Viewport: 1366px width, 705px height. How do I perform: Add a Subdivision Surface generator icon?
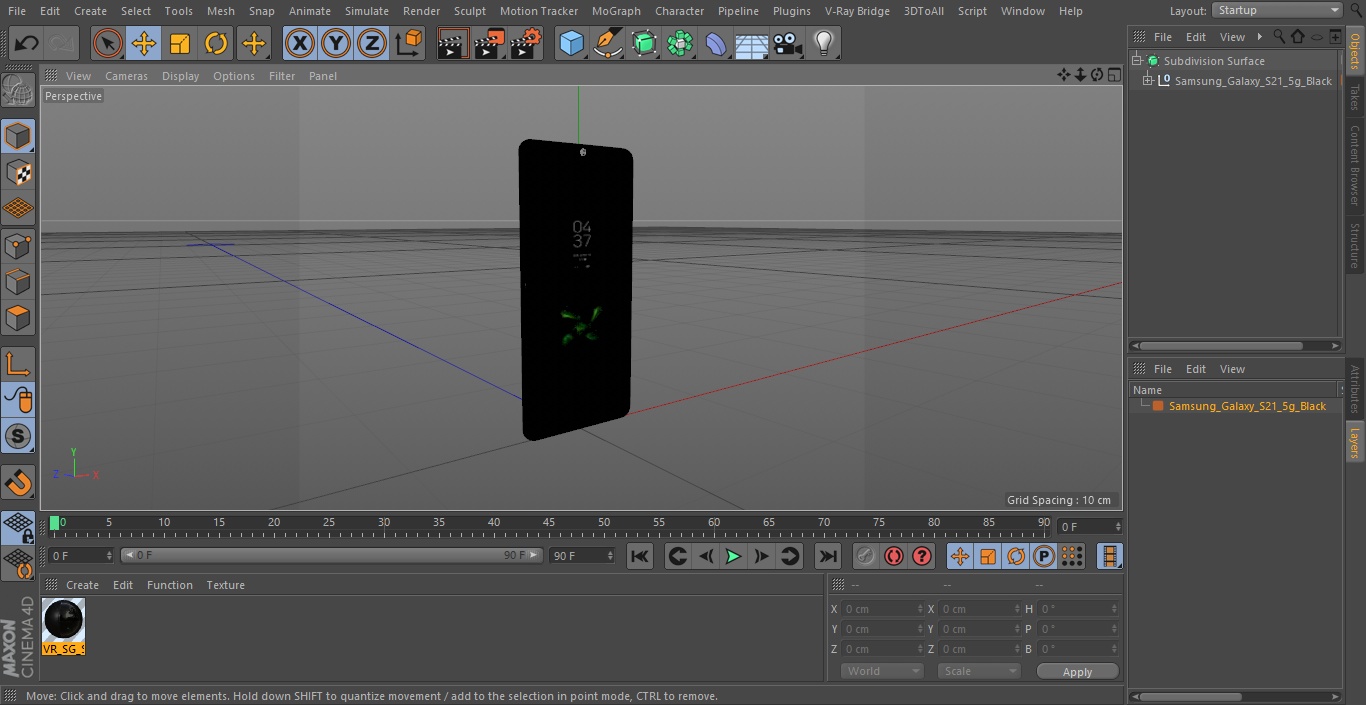click(644, 43)
